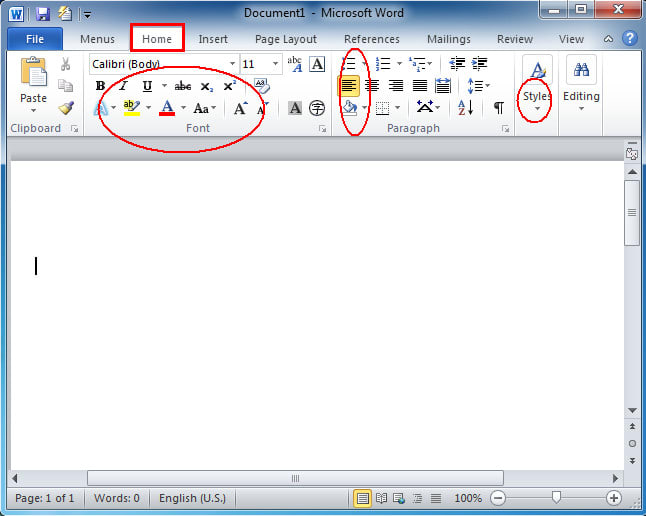Click the Styles button
Screen dimensions: 646x516
[537, 85]
